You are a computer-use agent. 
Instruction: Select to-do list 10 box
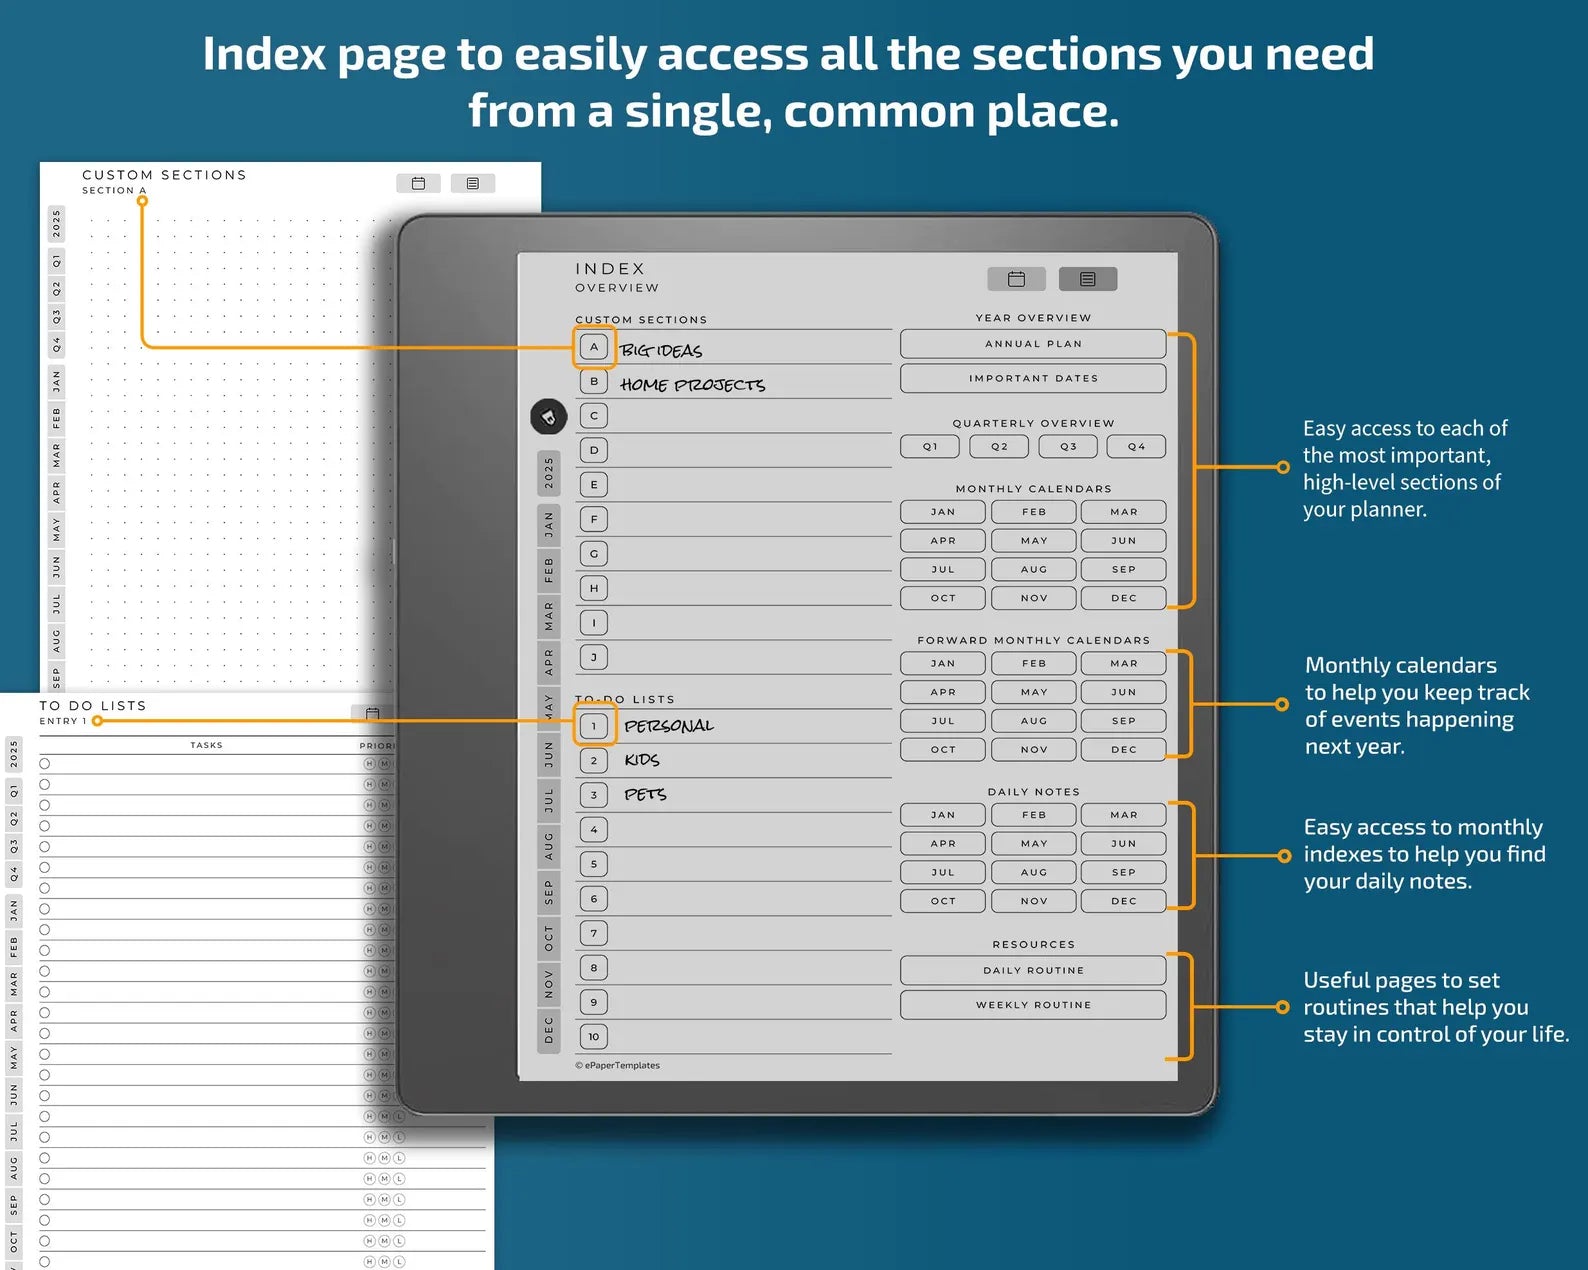594,1037
